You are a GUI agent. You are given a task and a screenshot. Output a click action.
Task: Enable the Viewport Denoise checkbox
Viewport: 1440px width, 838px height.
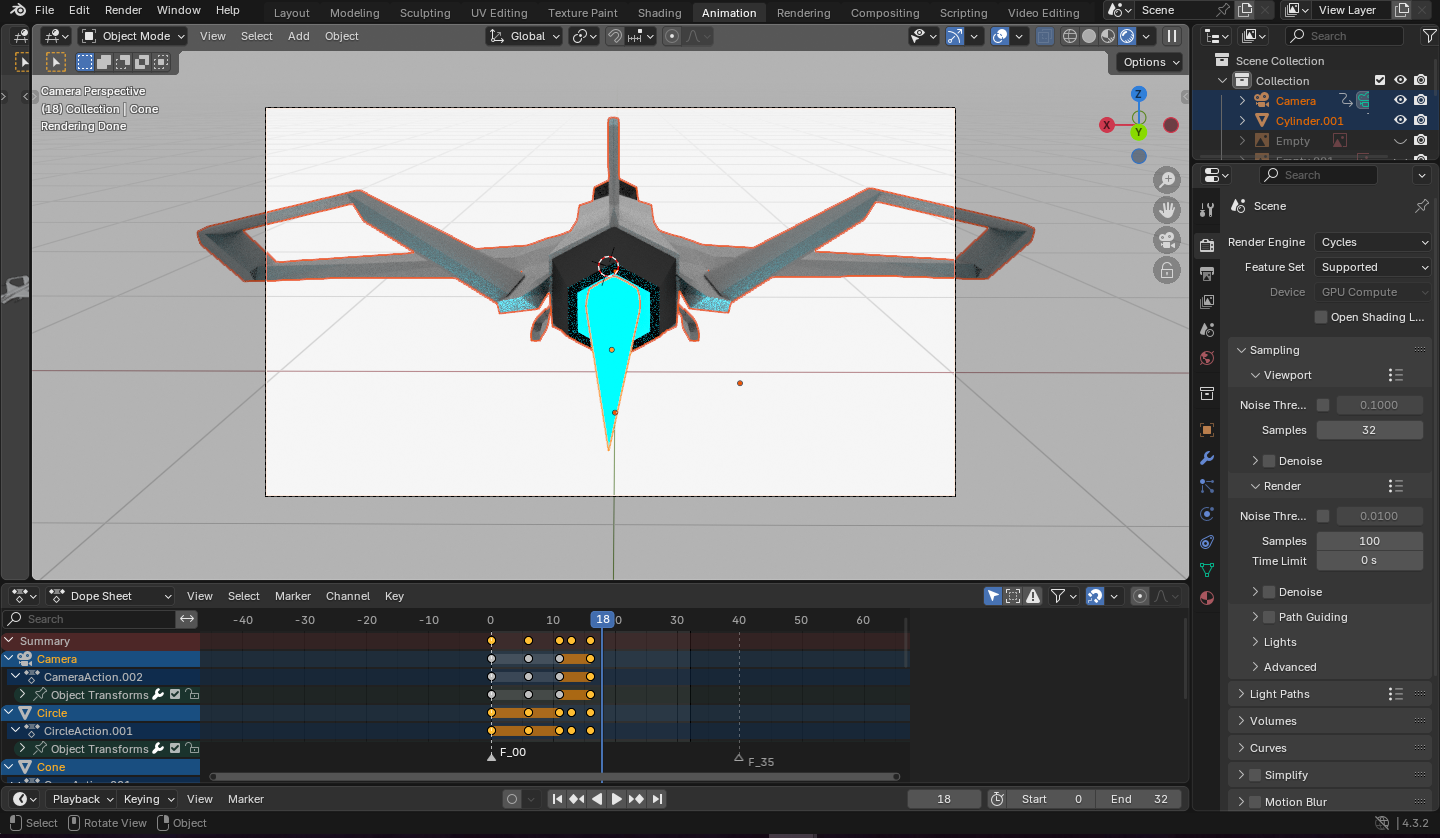coord(1269,461)
